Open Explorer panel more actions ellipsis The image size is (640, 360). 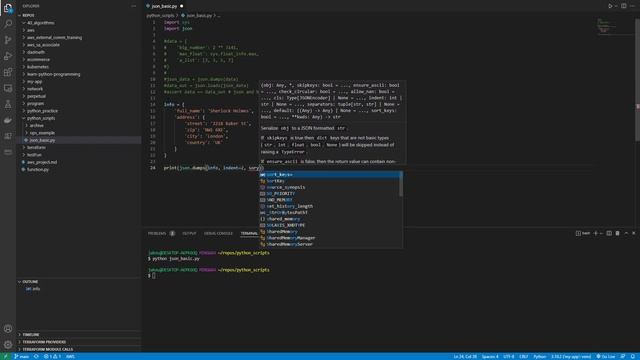tap(133, 6)
